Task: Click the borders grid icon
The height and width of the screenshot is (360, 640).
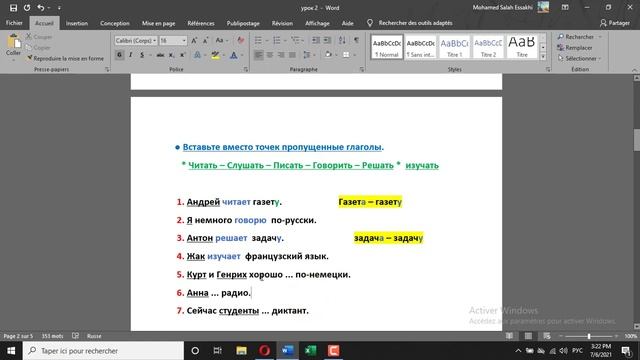Action: [x=346, y=55]
